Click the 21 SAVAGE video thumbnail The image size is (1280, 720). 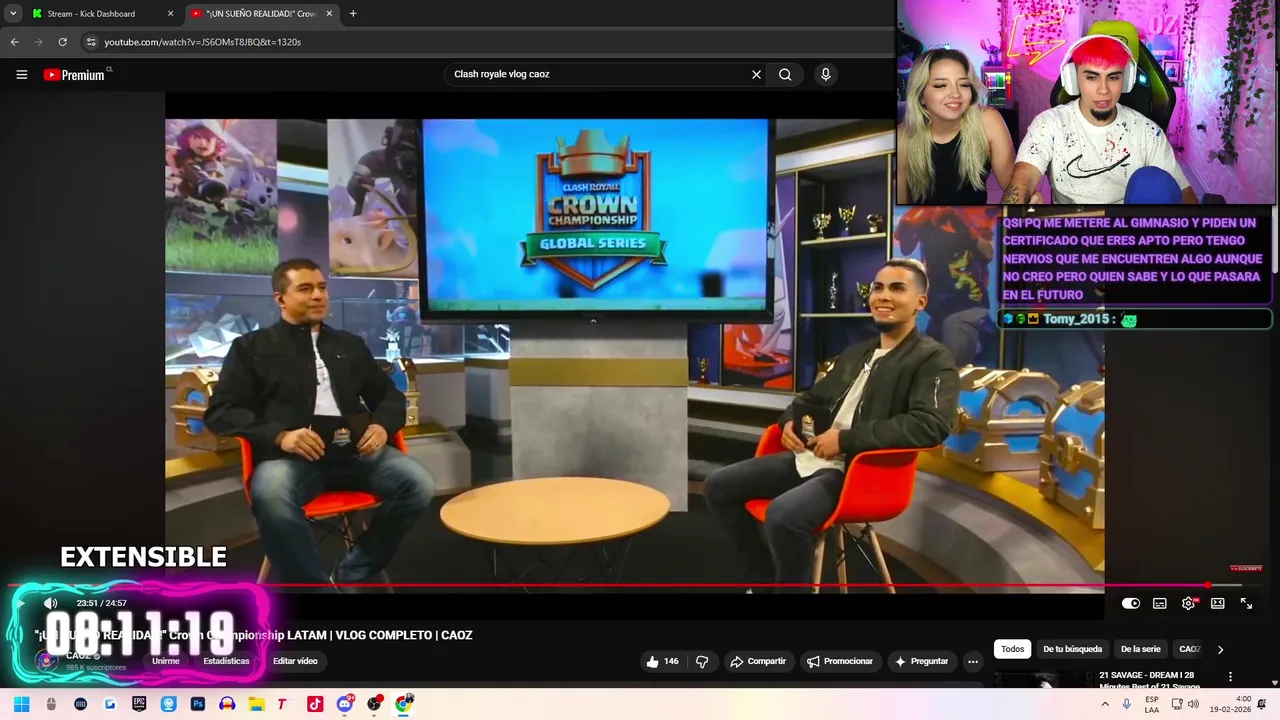click(1042, 679)
